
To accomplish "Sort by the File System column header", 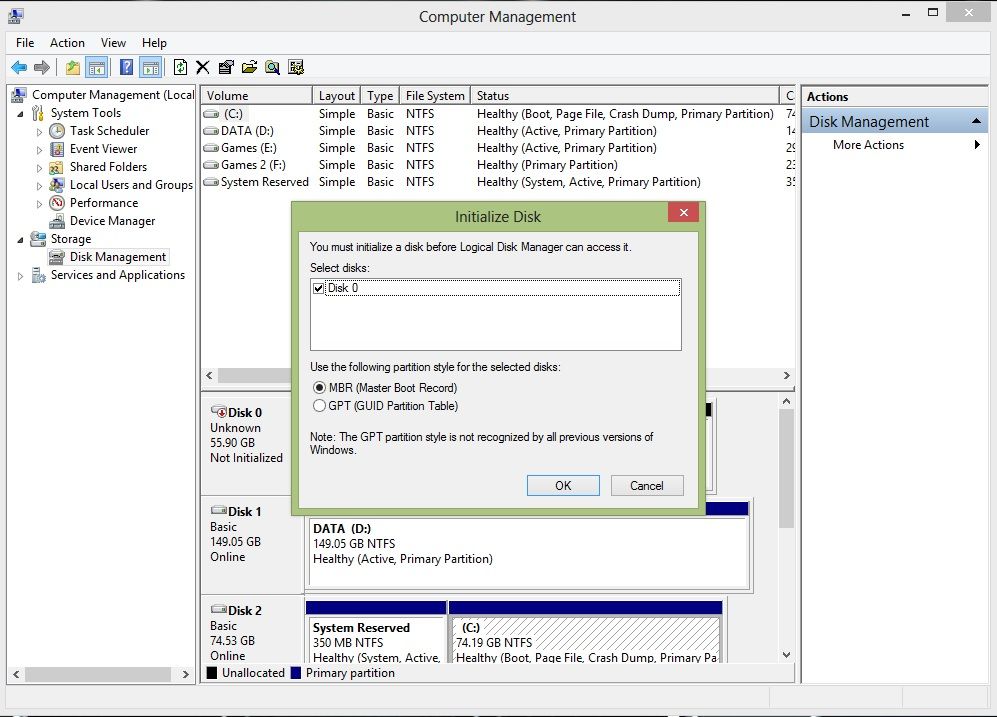I will pos(435,95).
